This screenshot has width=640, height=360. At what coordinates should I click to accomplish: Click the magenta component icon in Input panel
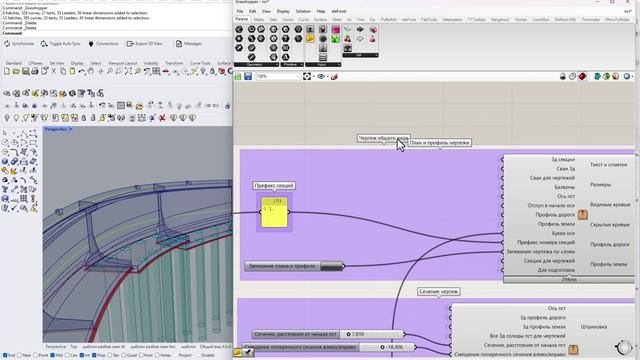point(336,30)
